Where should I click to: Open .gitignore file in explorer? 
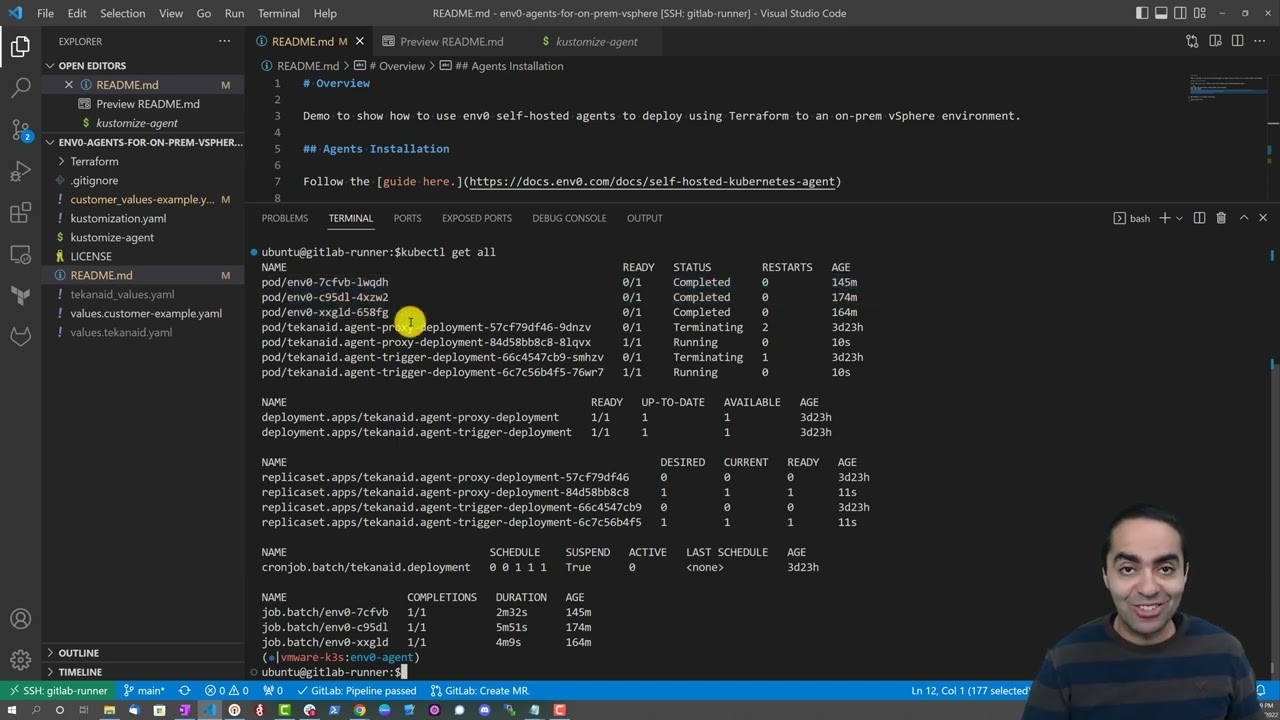click(94, 180)
